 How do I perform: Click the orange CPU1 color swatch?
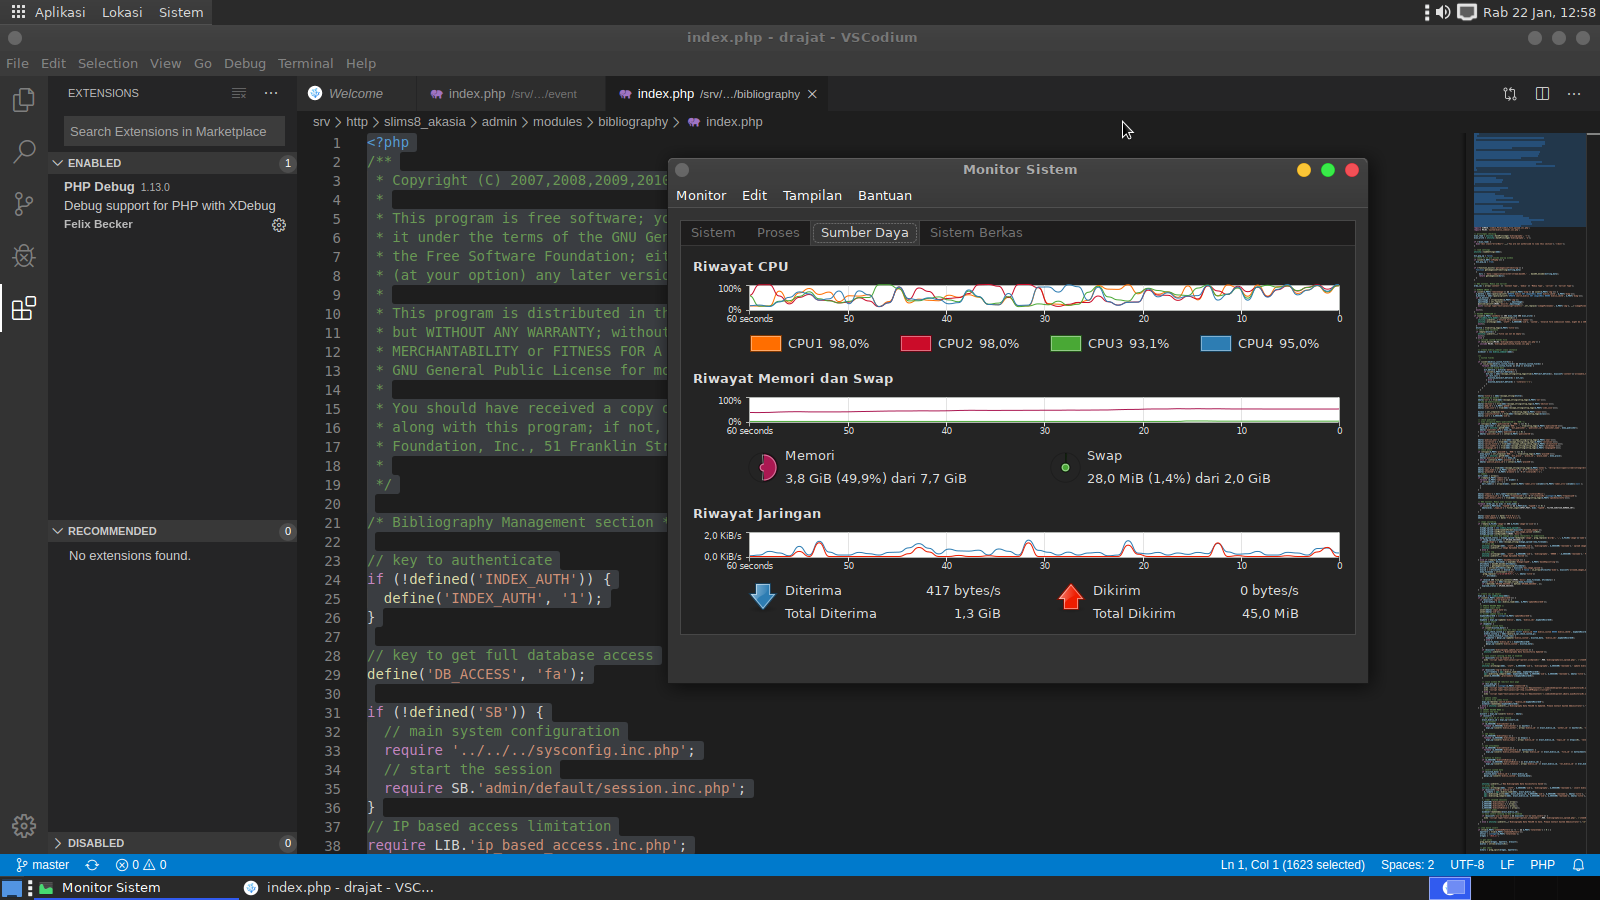pos(765,343)
